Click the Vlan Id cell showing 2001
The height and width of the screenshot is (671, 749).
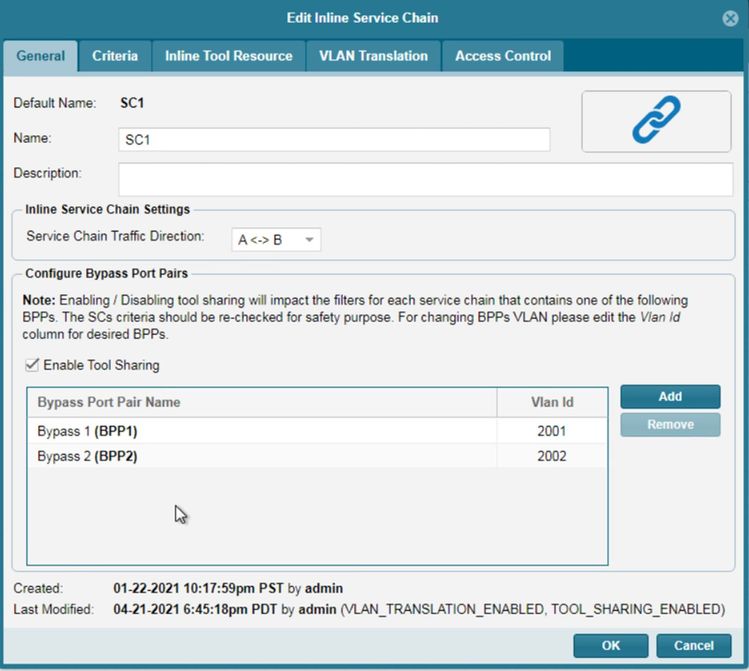(550, 431)
